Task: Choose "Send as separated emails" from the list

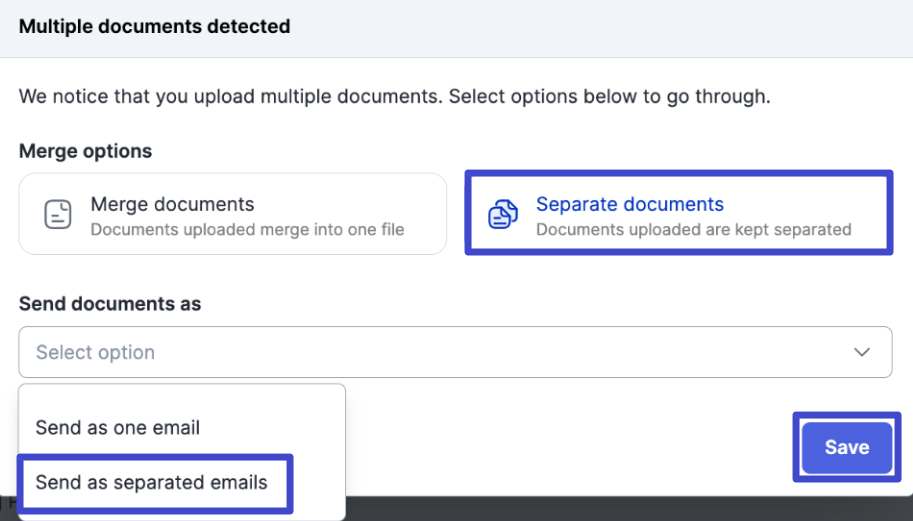Action: point(152,483)
